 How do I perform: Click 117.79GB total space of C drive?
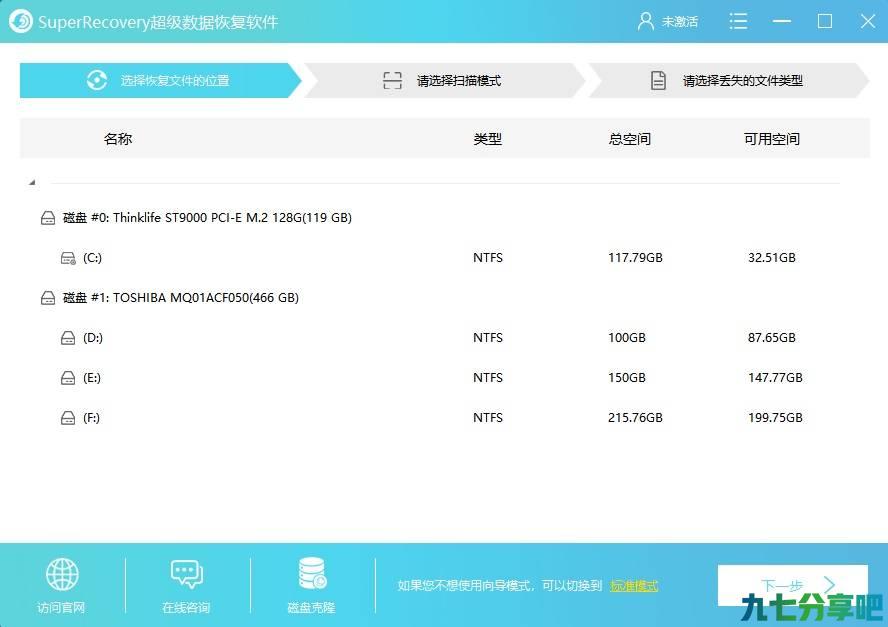pos(635,258)
